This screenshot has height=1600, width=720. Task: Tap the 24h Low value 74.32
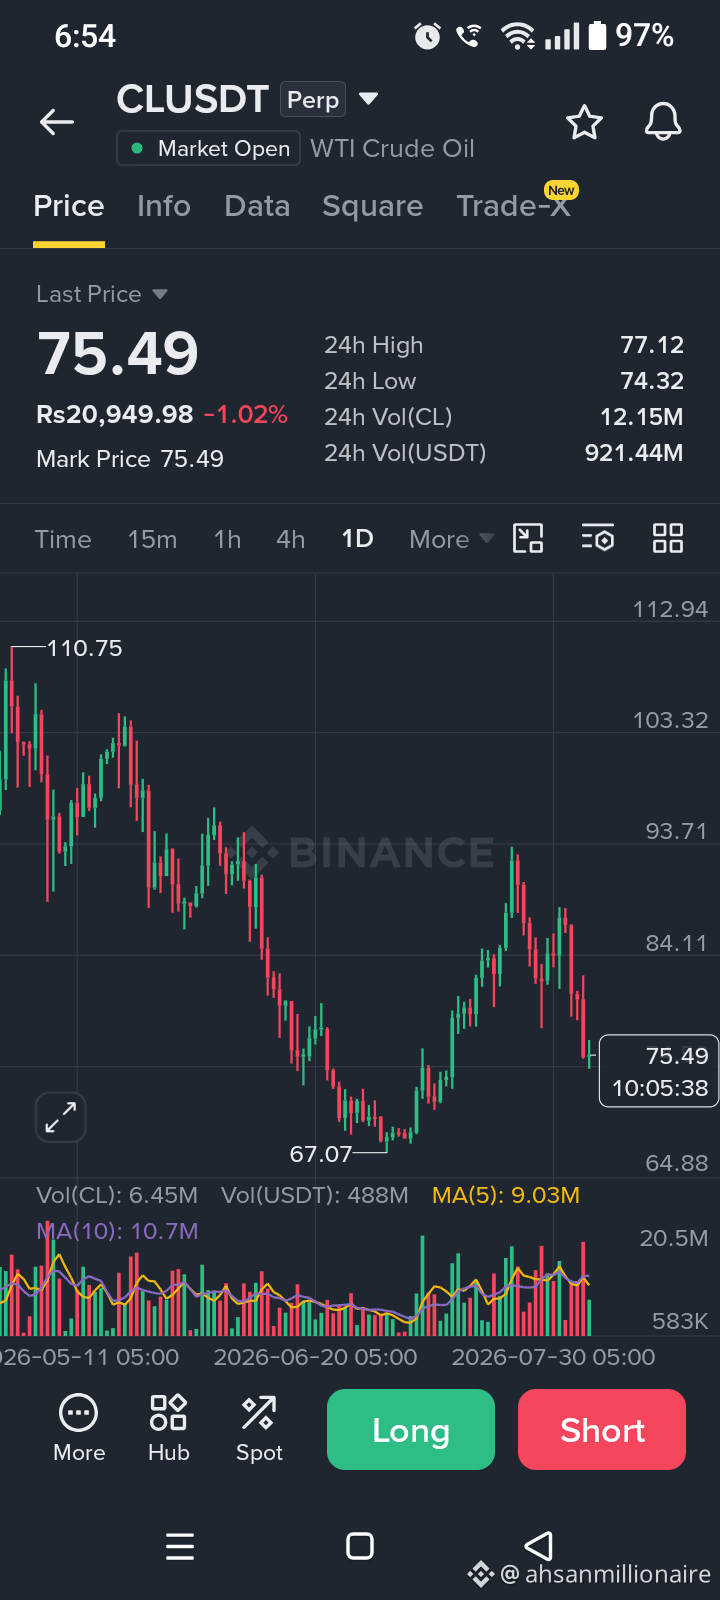tap(652, 381)
